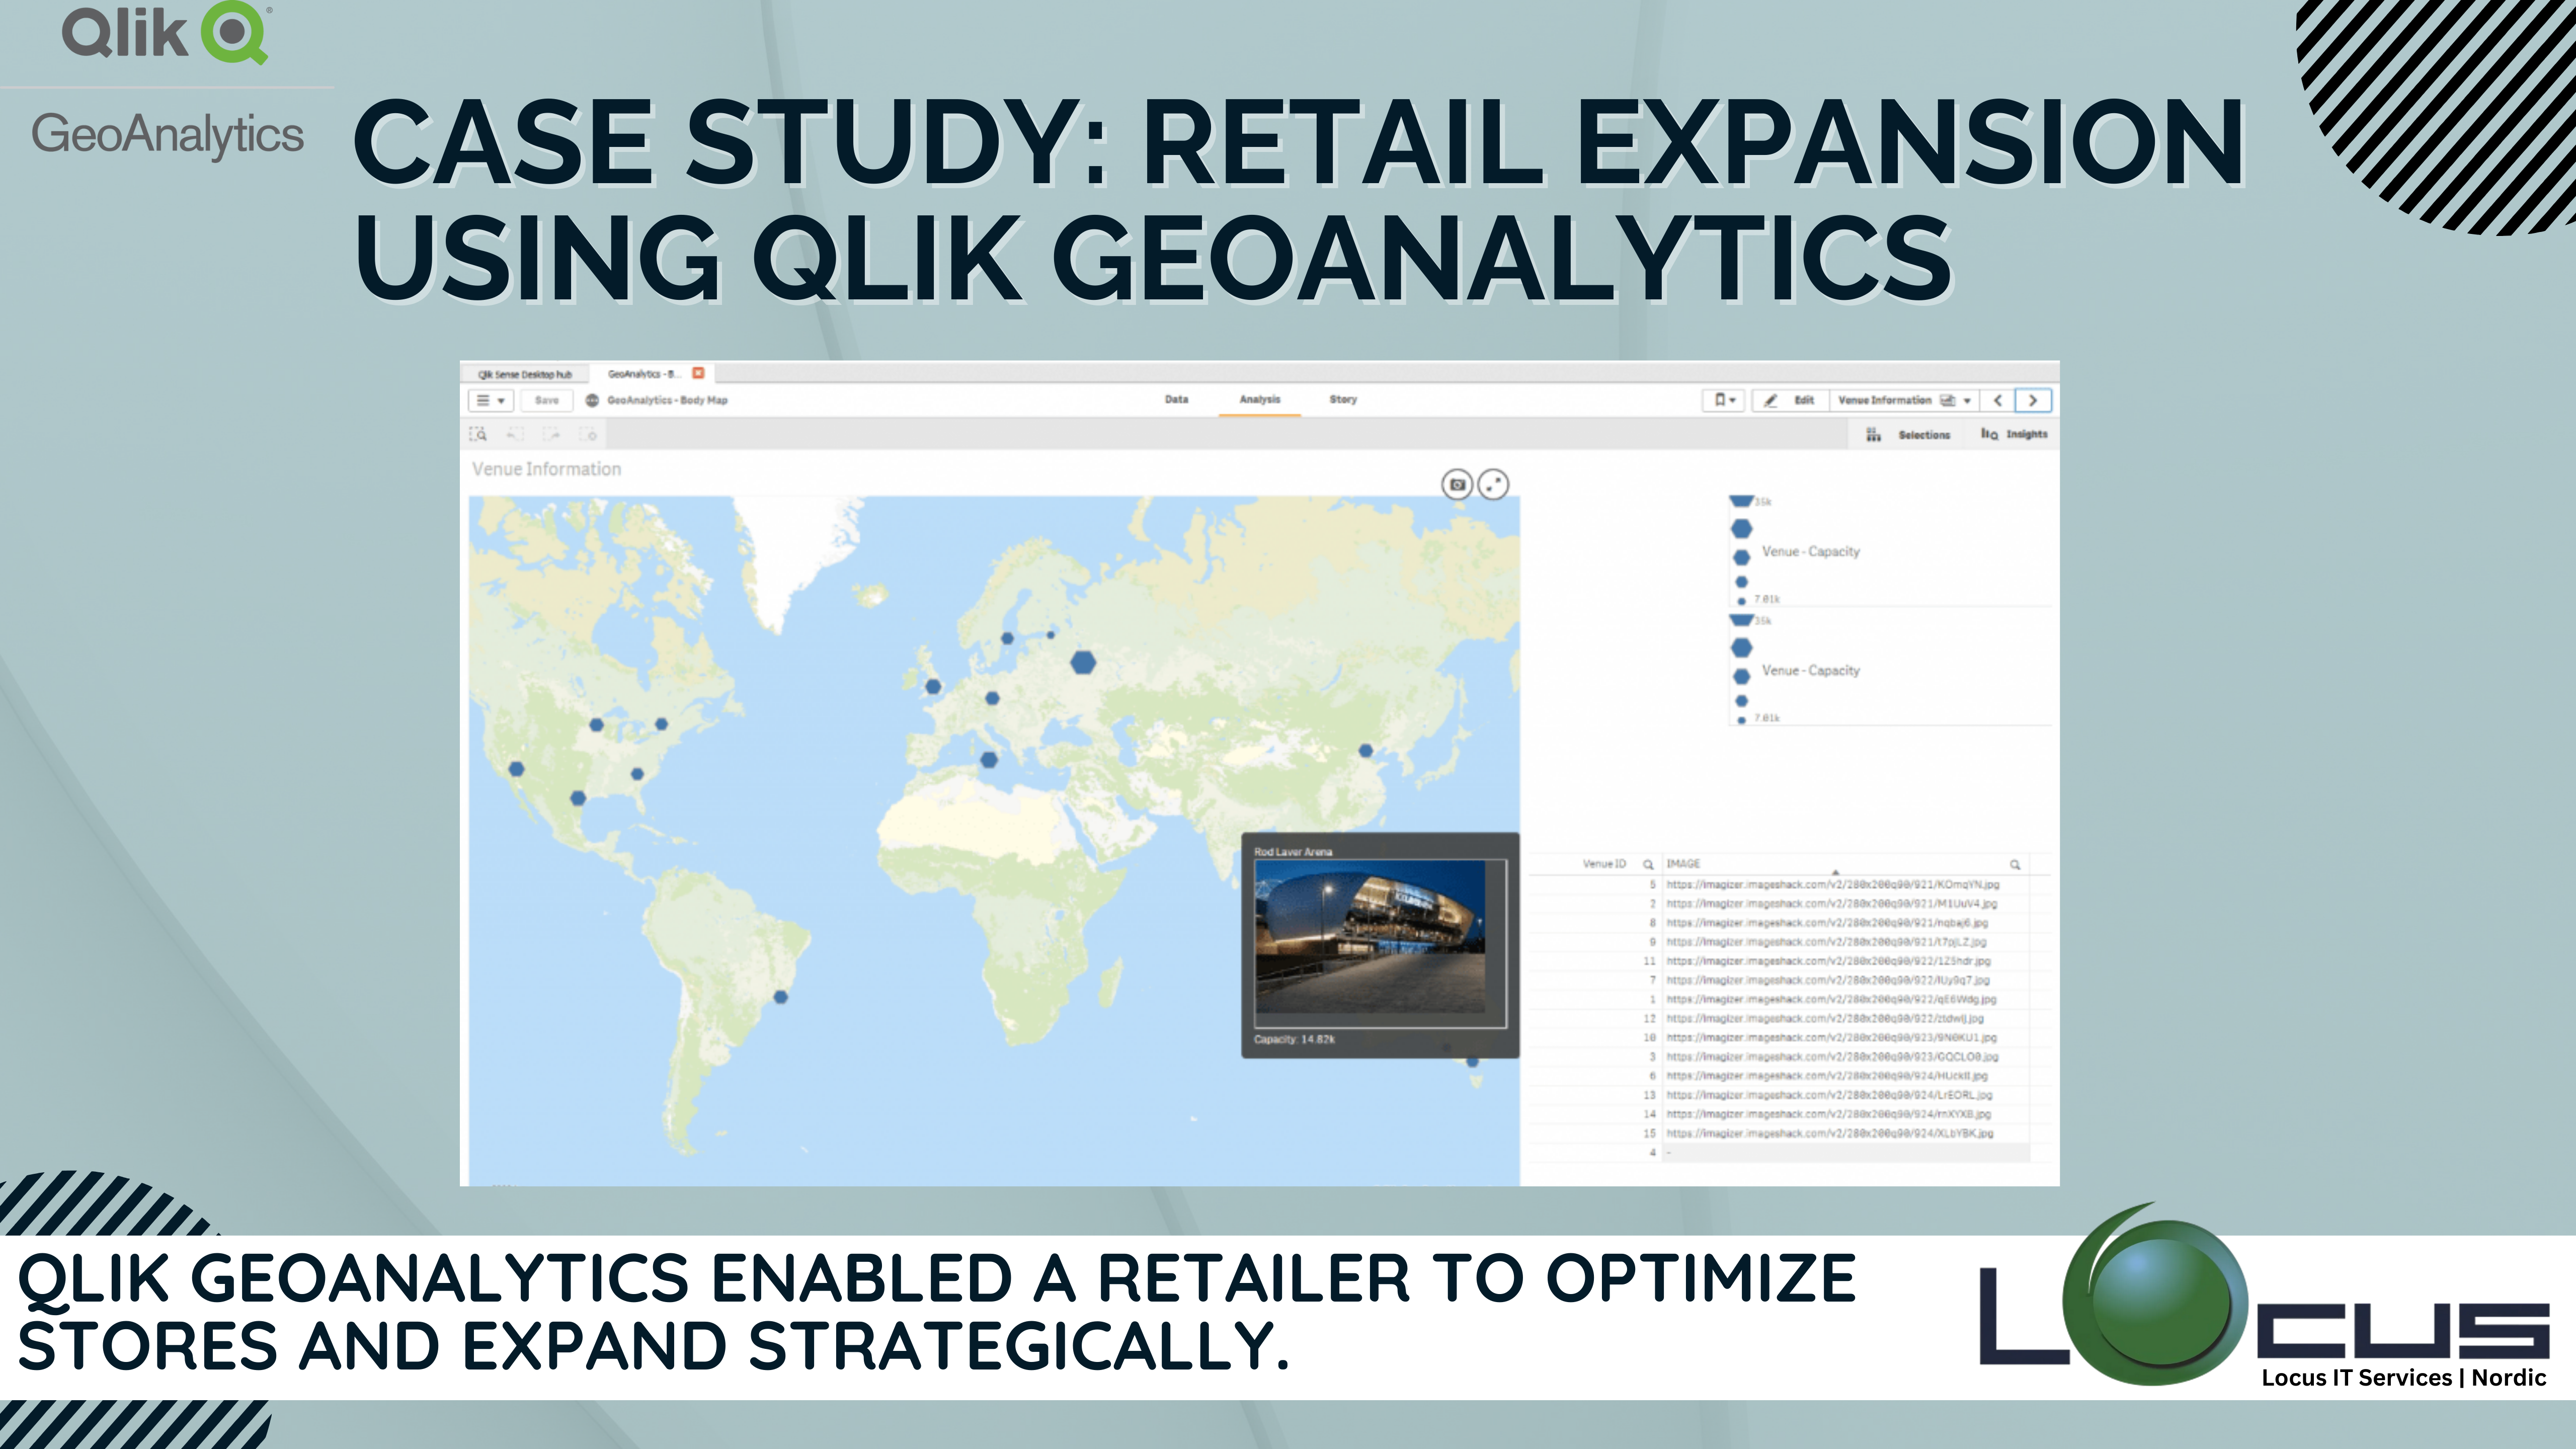Activate the smart search selection icon
Image resolution: width=2576 pixels, height=1449 pixels.
coord(478,434)
